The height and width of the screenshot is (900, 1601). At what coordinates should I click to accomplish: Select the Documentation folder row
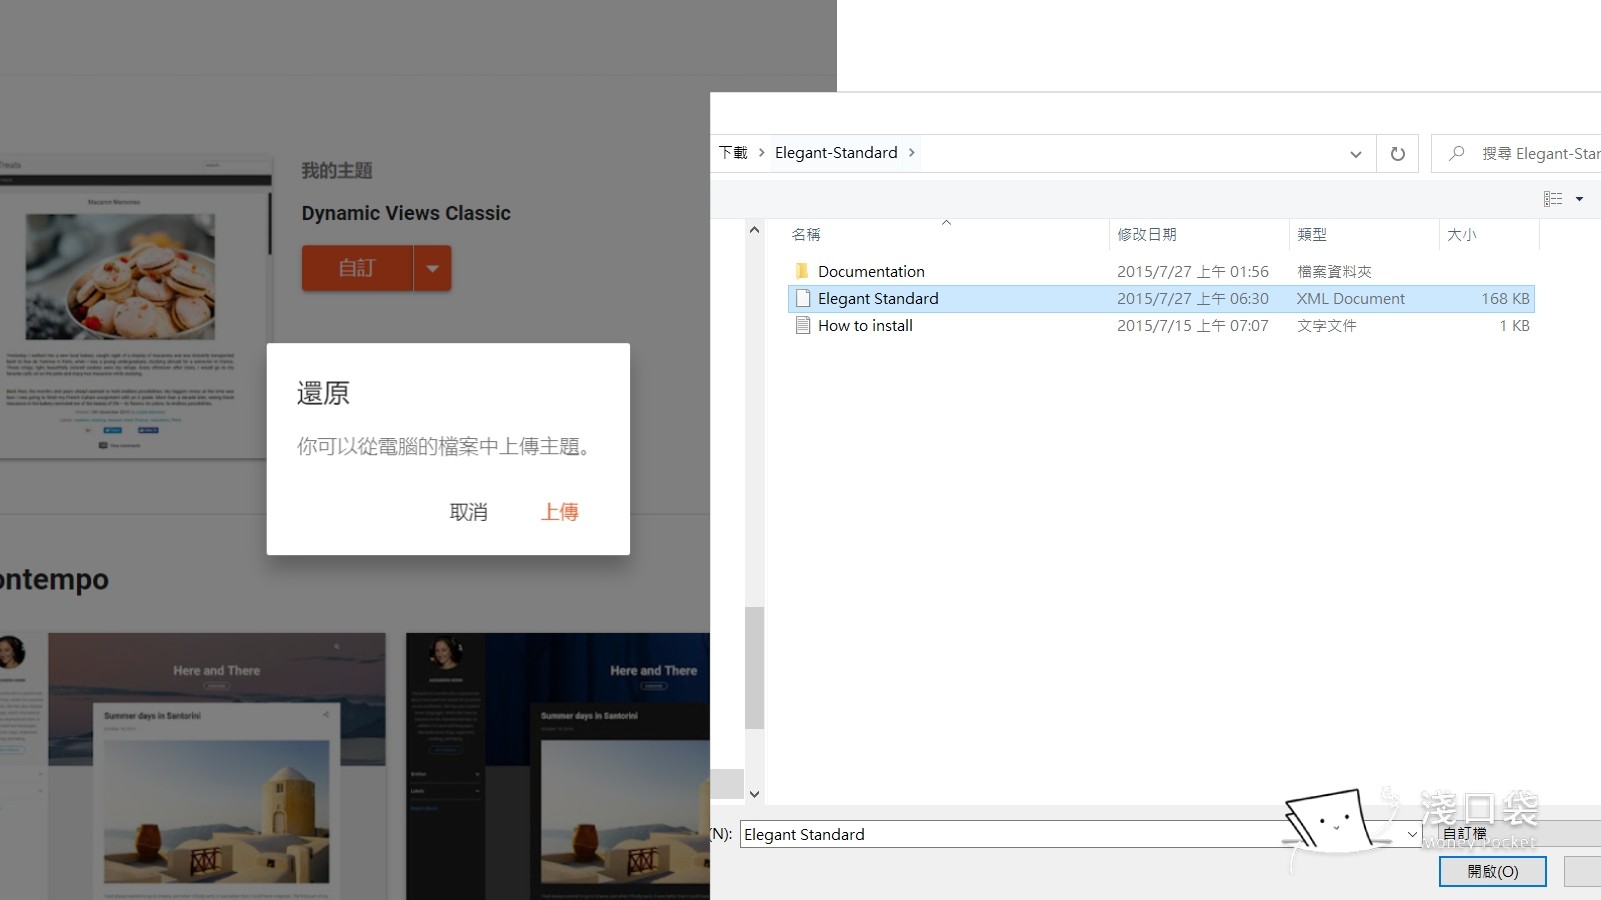point(1161,271)
